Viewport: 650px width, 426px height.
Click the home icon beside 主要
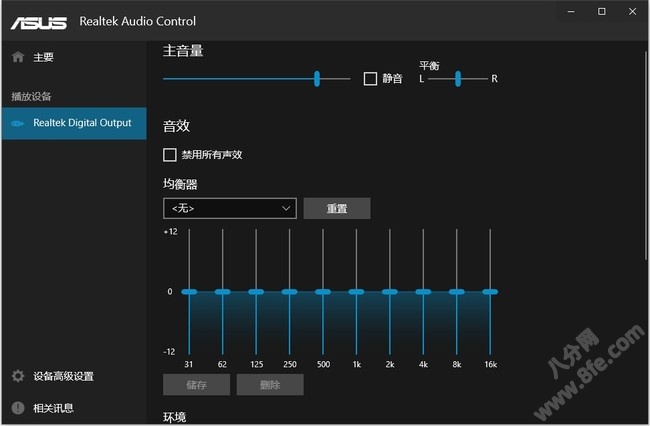[x=18, y=57]
